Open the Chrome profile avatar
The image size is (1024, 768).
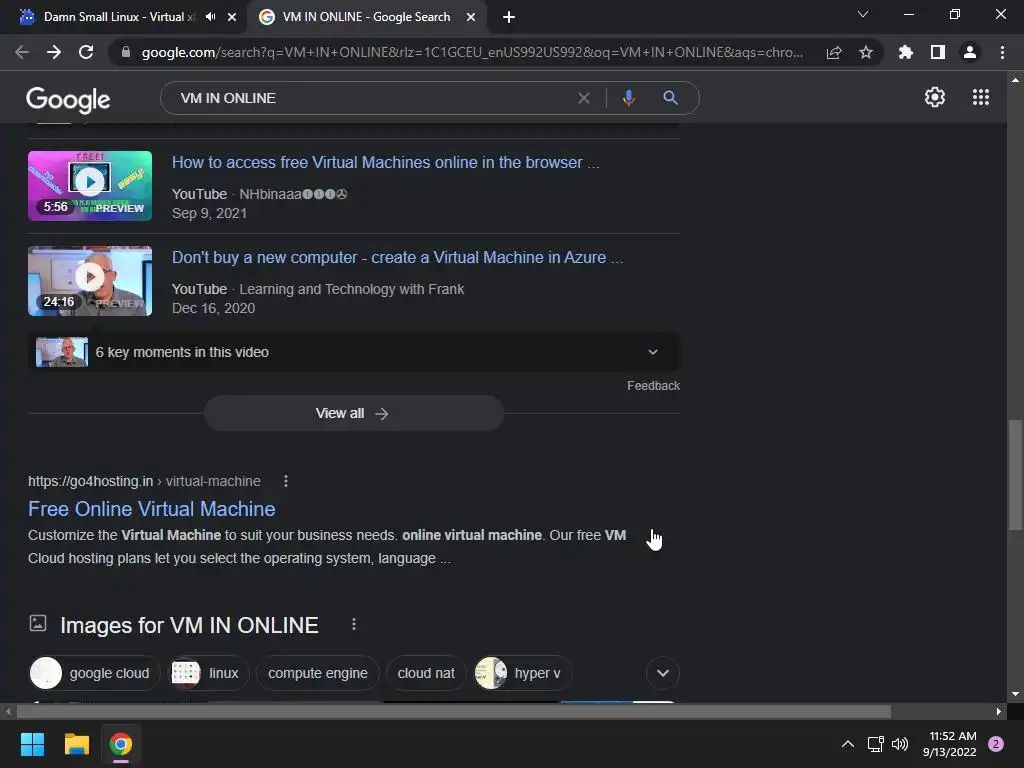click(x=970, y=52)
